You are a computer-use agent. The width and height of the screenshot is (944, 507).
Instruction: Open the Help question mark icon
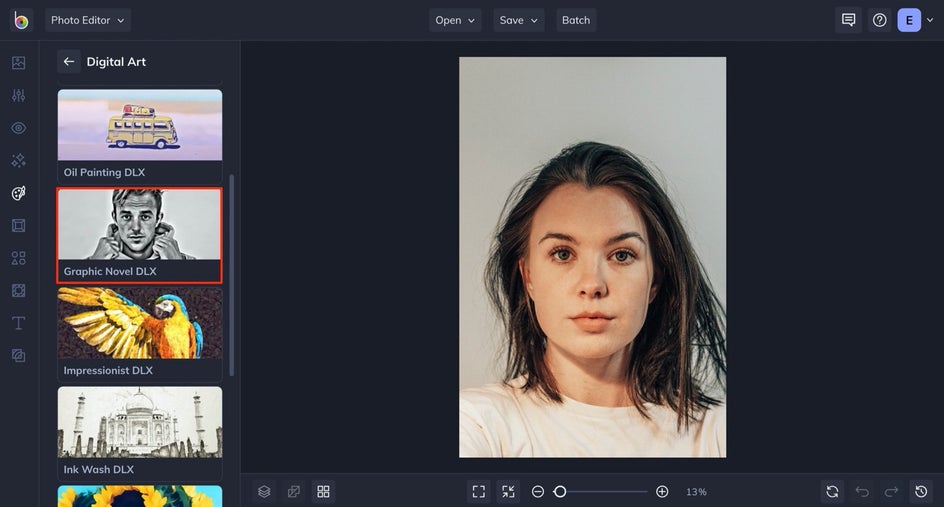(x=880, y=20)
